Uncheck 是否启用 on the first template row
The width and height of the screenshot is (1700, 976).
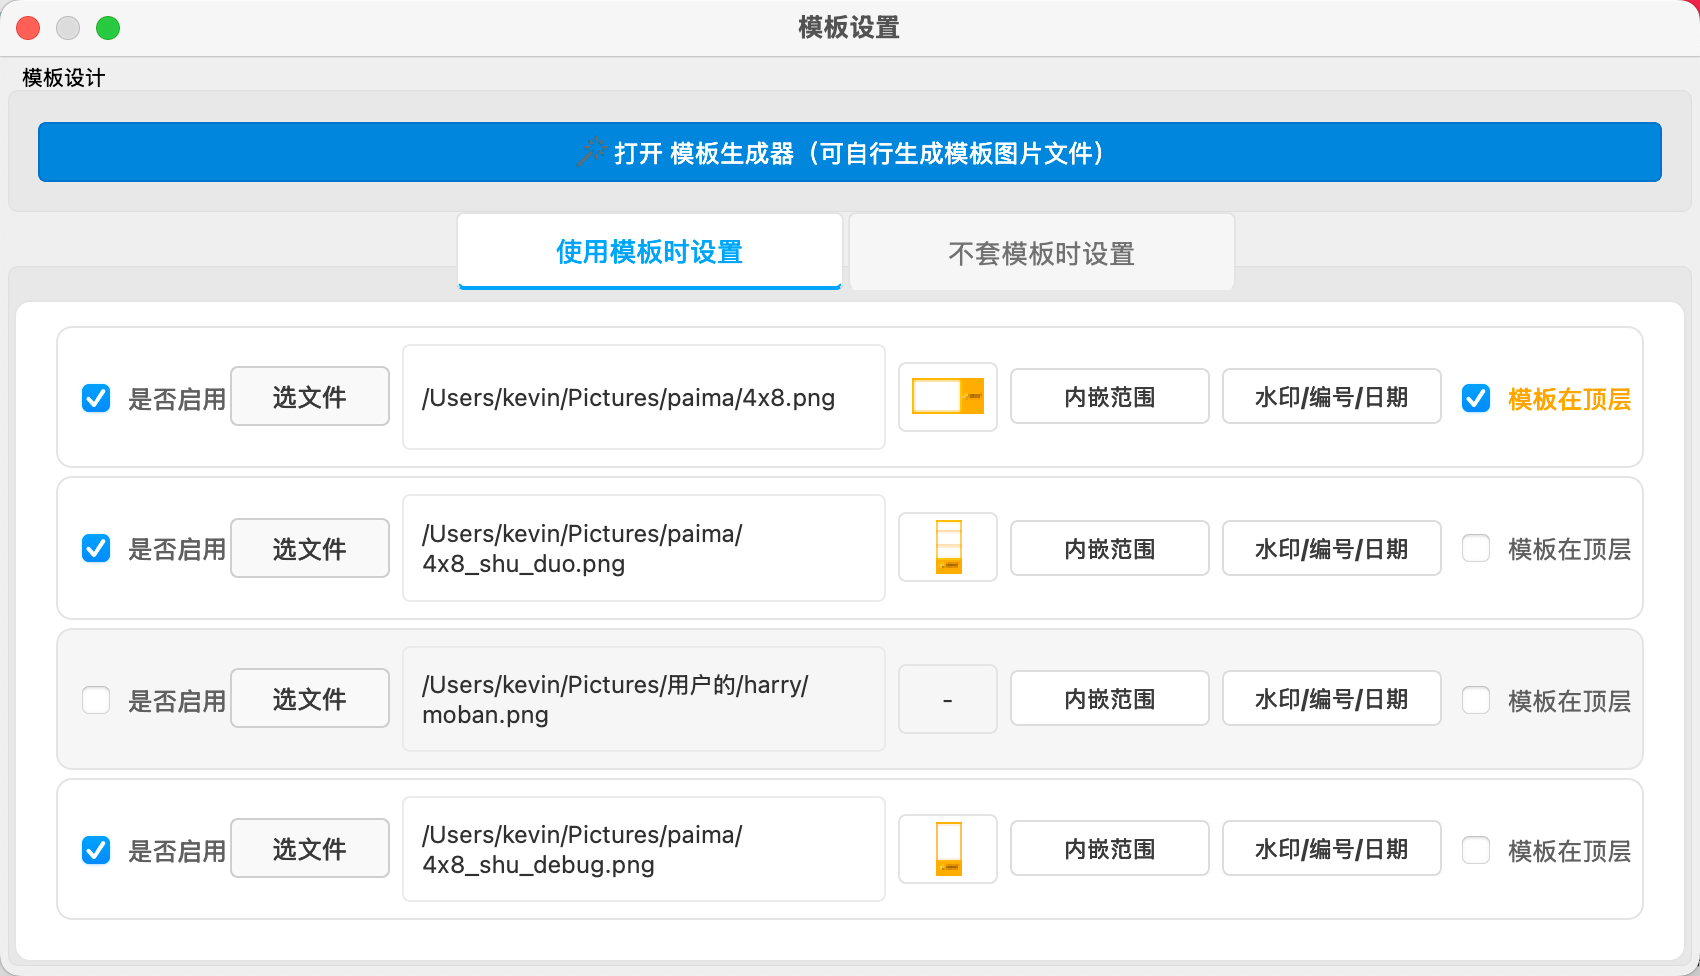(x=96, y=397)
